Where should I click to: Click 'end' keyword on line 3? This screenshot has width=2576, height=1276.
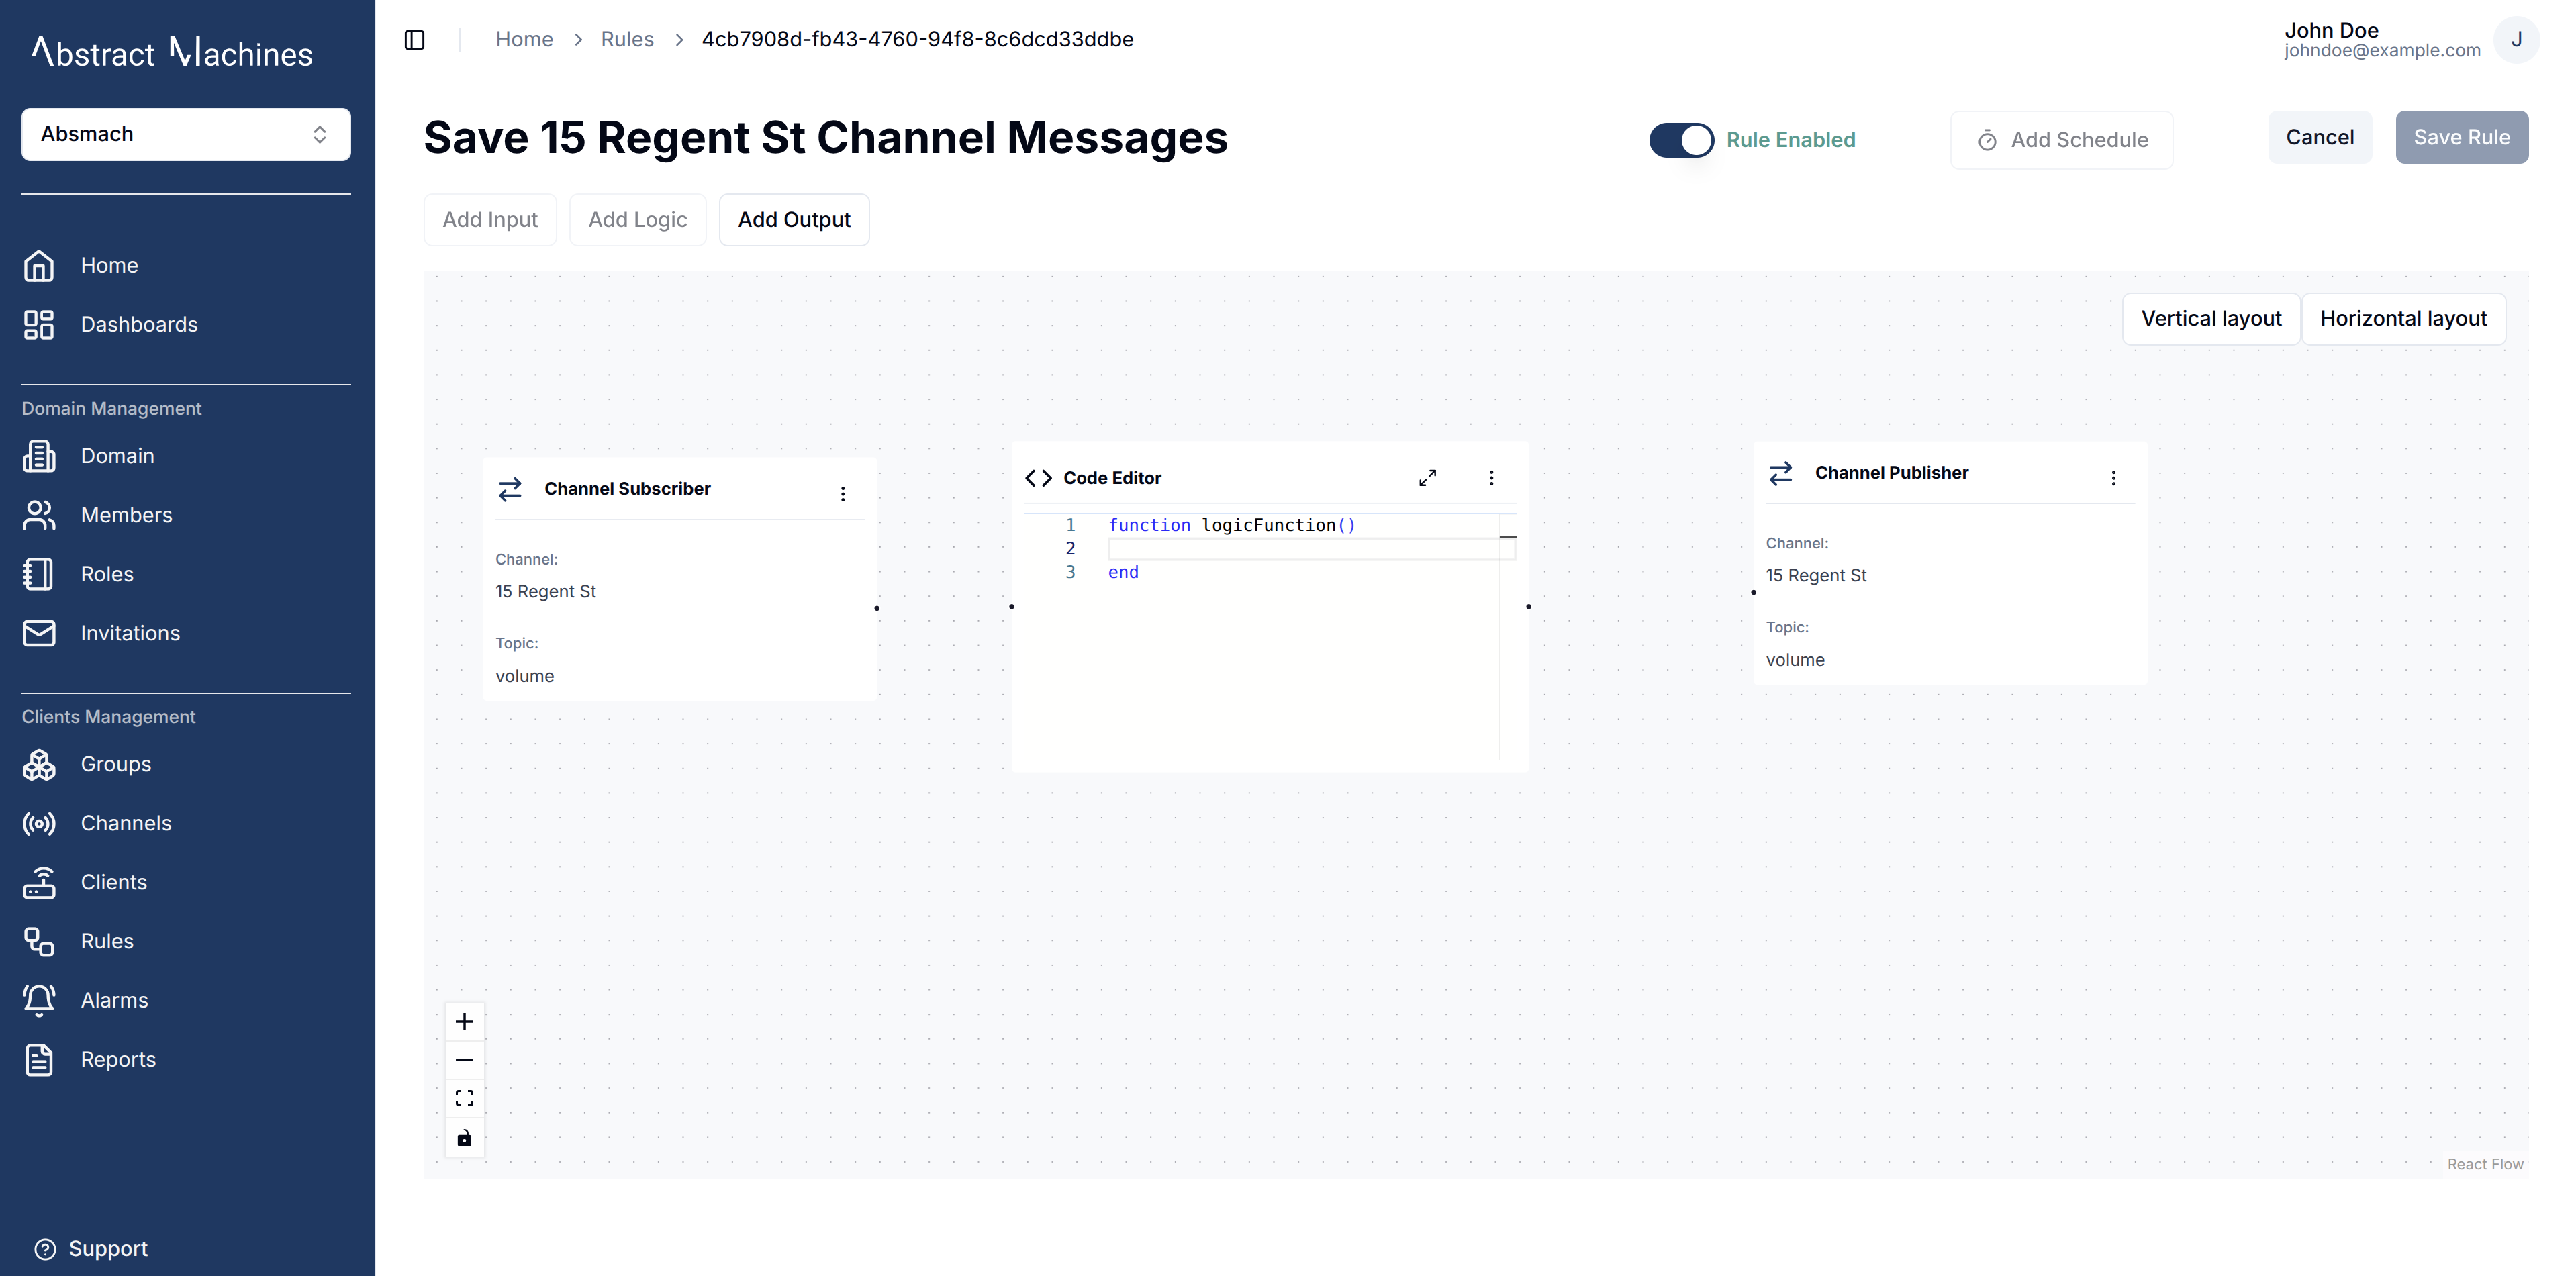[1122, 572]
